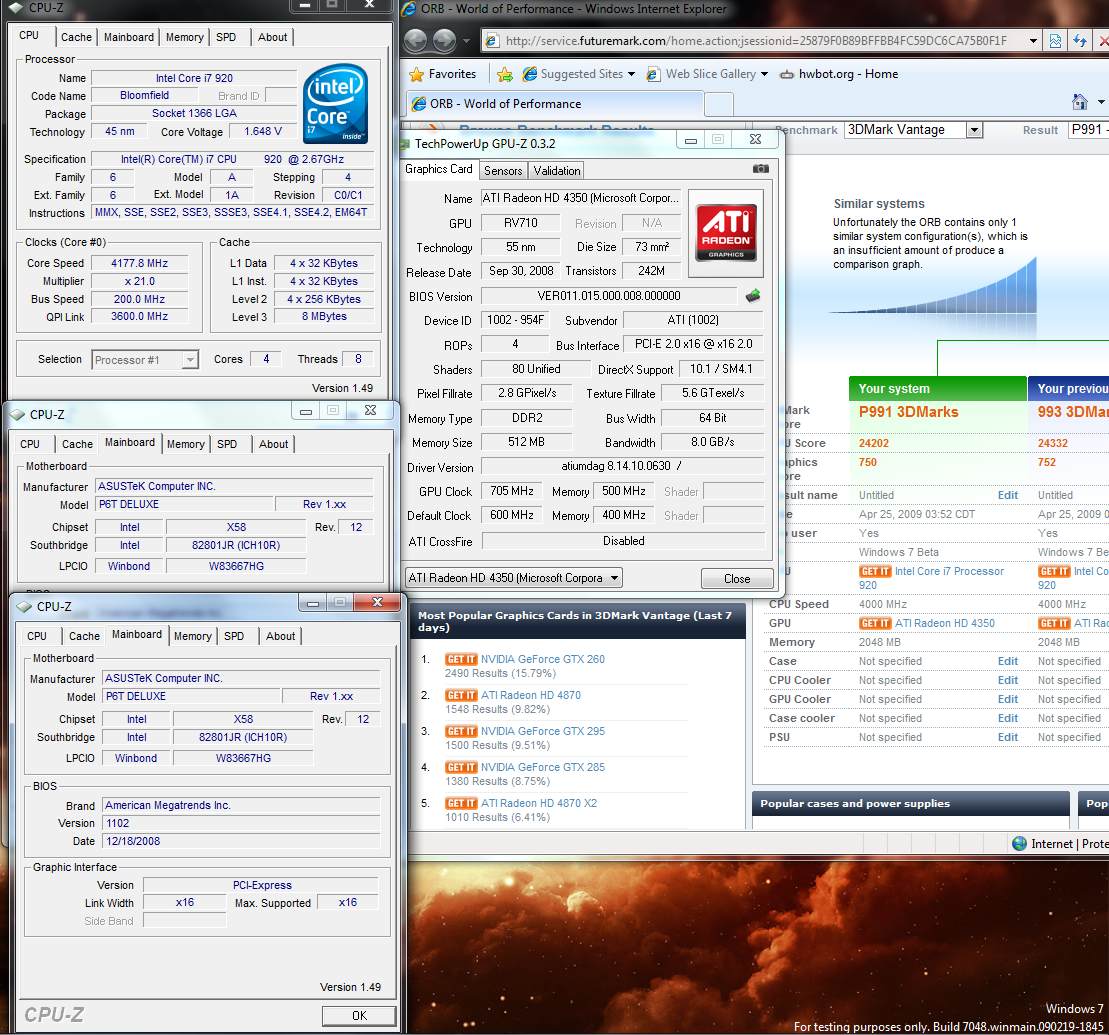Open the Processor #1 selection dropdown

pos(190,360)
